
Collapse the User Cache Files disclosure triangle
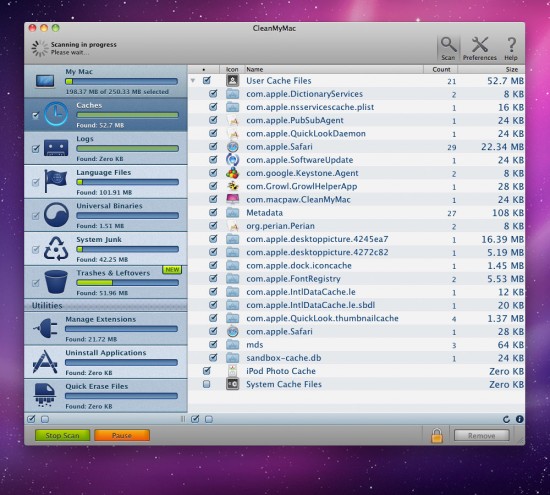193,81
